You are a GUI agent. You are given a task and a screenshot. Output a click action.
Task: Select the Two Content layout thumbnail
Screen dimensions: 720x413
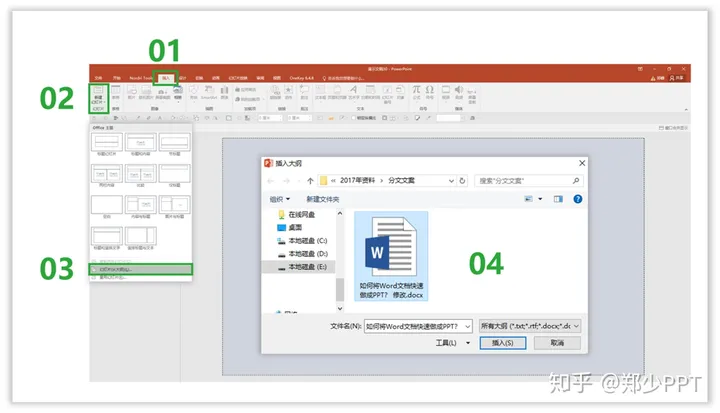click(x=107, y=173)
